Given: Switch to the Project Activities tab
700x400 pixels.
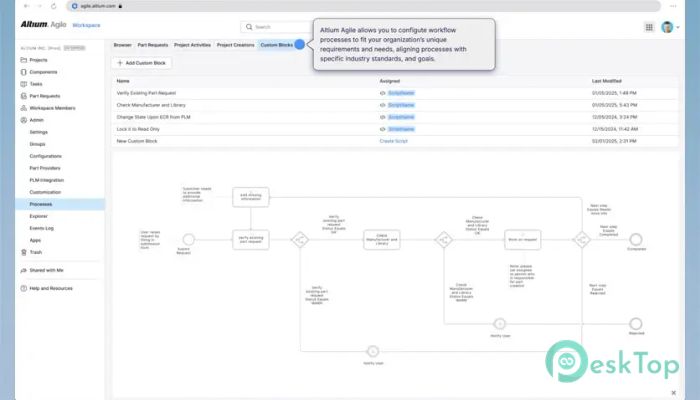Looking at the screenshot, I should pos(192,45).
